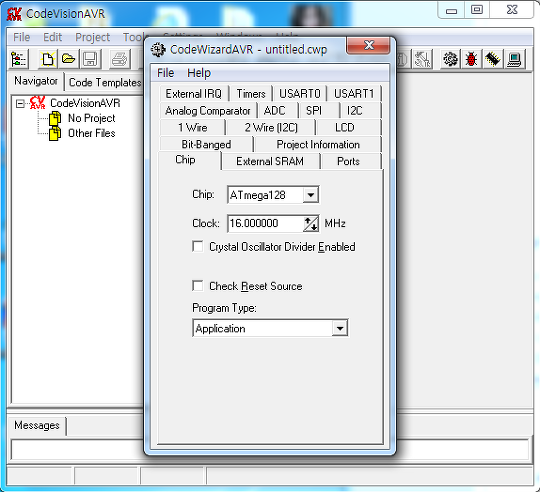Enable Check Reset Source checkbox

click(198, 286)
